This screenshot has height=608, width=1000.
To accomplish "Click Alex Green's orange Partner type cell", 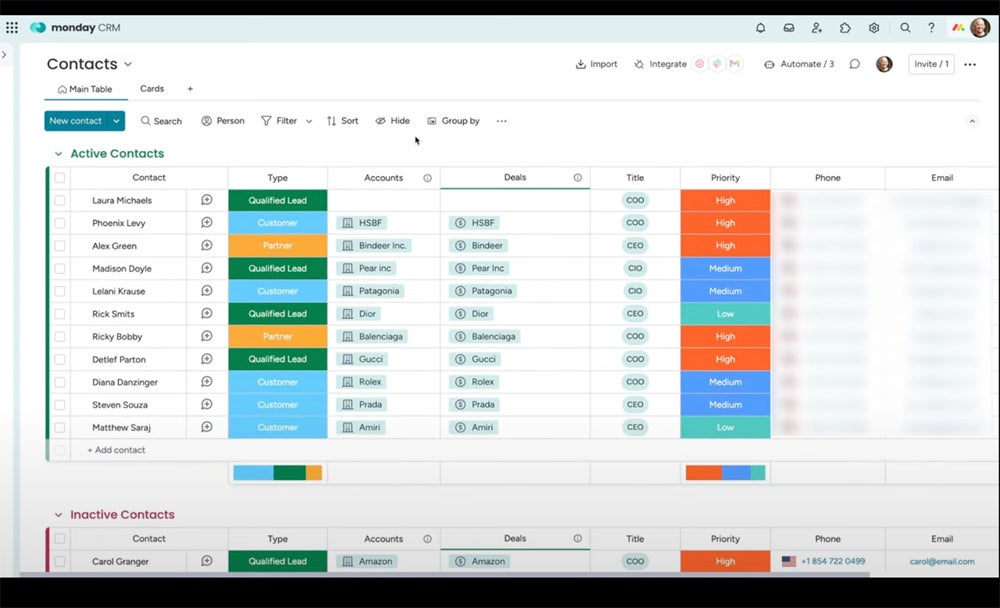I will coord(277,246).
